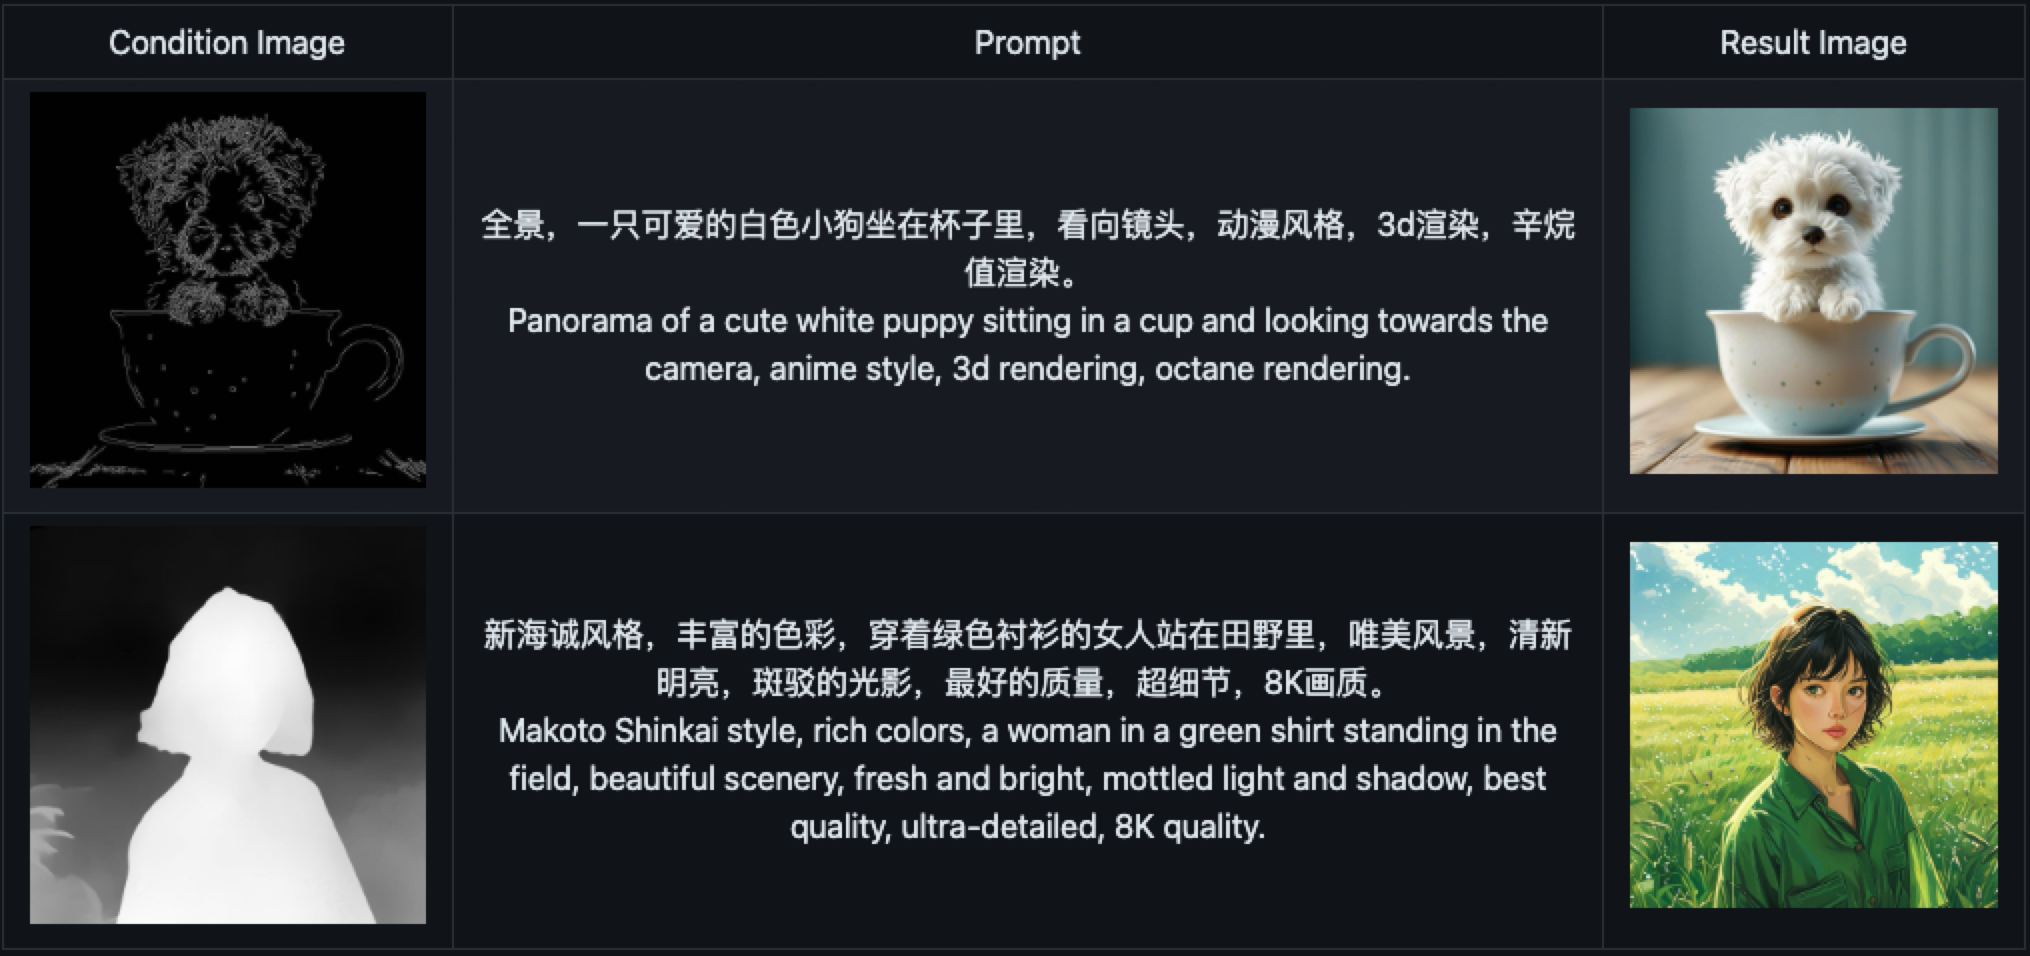
Task: Open the puppy edge-map condition image
Action: (x=228, y=290)
